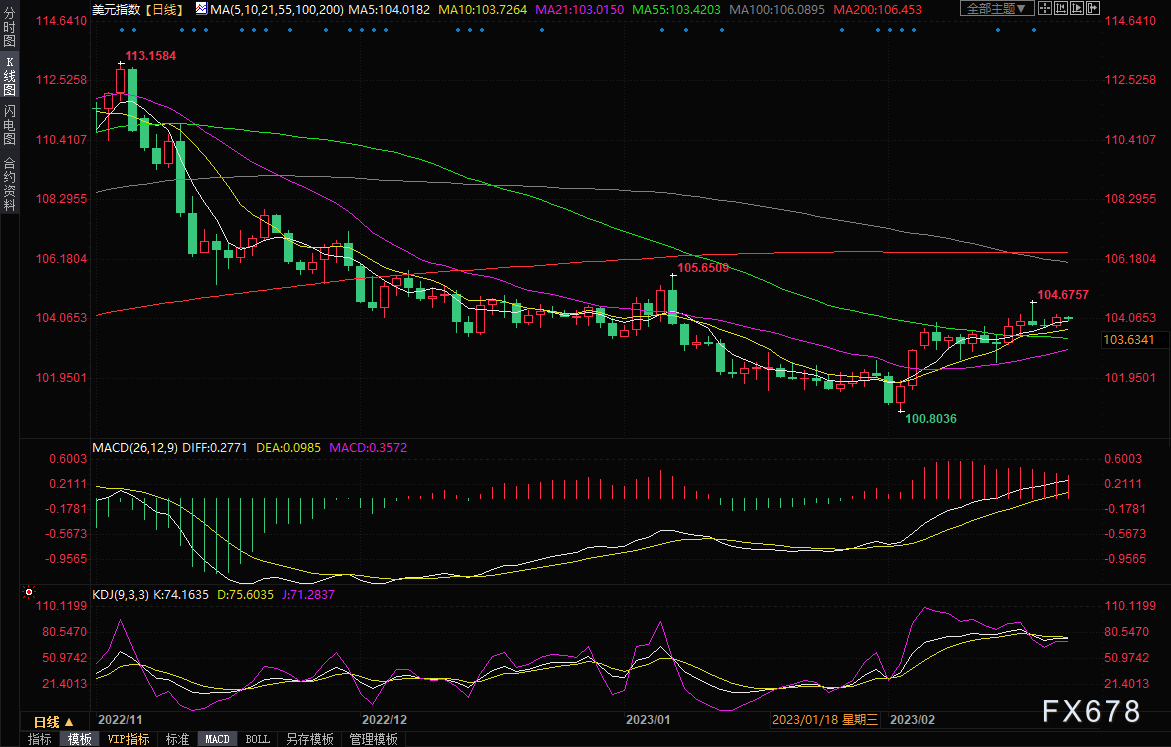
Task: Click the 2023/02 date on time axis
Action: click(913, 719)
